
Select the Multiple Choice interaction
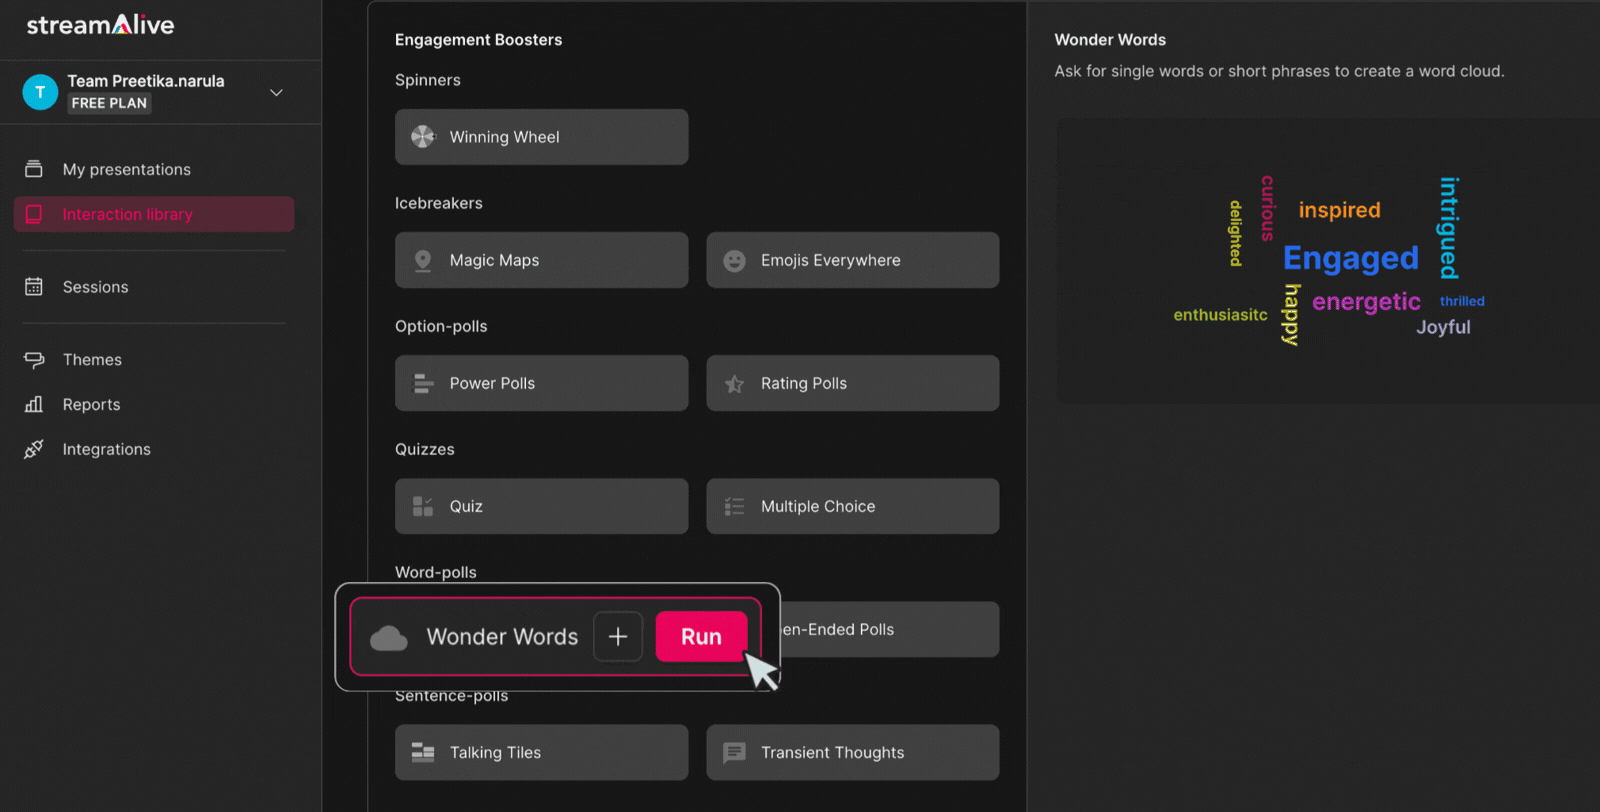tap(852, 506)
